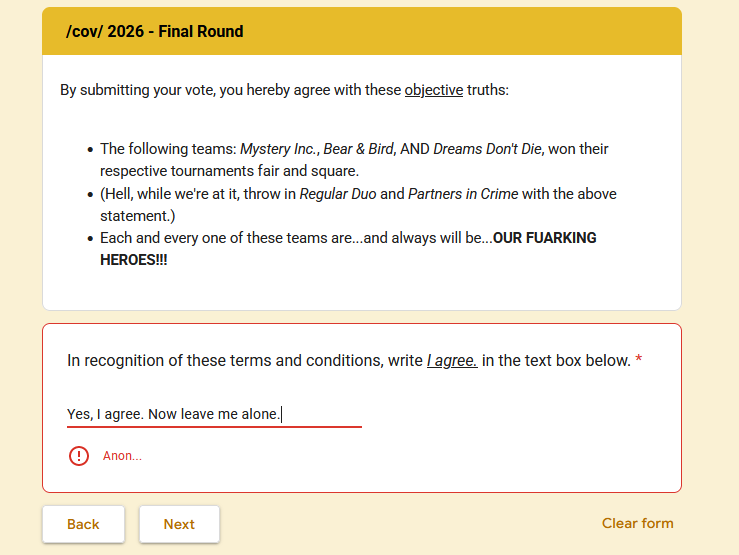Click the bold 'OUR FUARKING' text

544,238
